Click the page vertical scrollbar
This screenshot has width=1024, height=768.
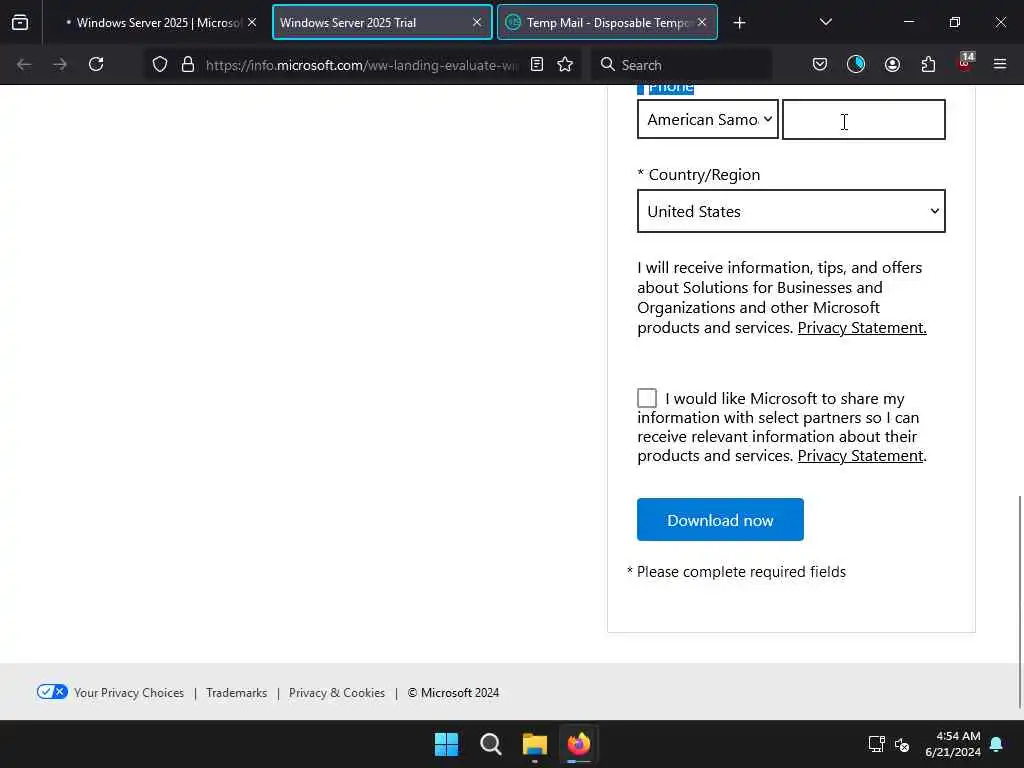pos(1019,601)
